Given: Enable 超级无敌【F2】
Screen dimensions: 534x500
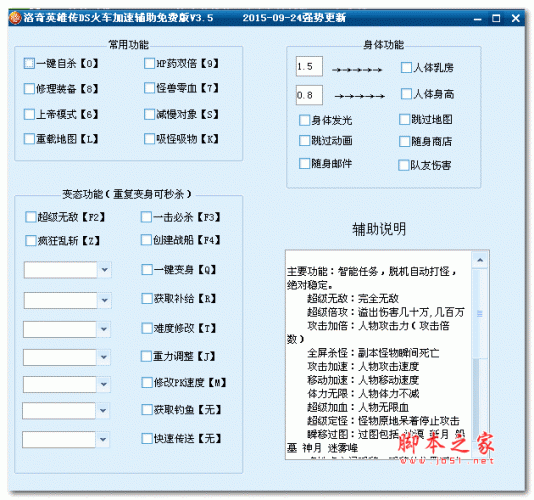Looking at the screenshot, I should pyautogui.click(x=31, y=217).
